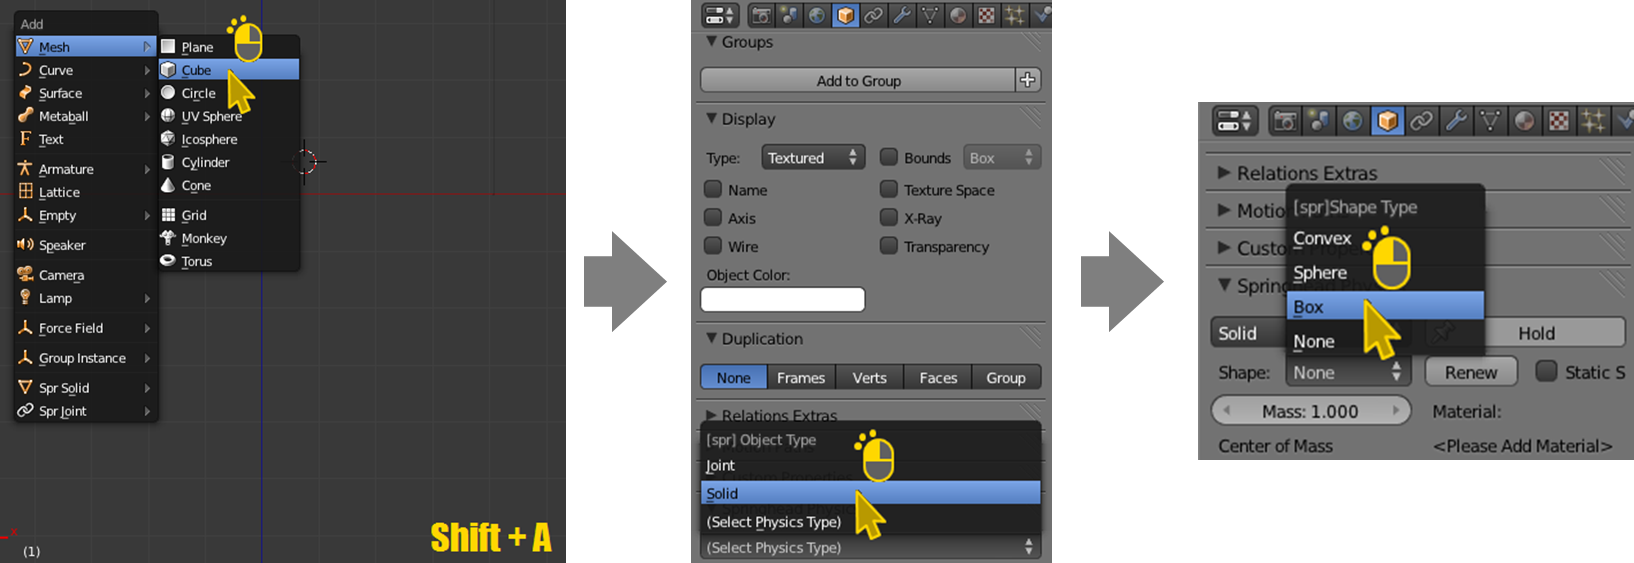Screen dimensions: 1634x563
Task: Open Texture checkerboard tab above Relations Extras
Action: coord(1558,121)
